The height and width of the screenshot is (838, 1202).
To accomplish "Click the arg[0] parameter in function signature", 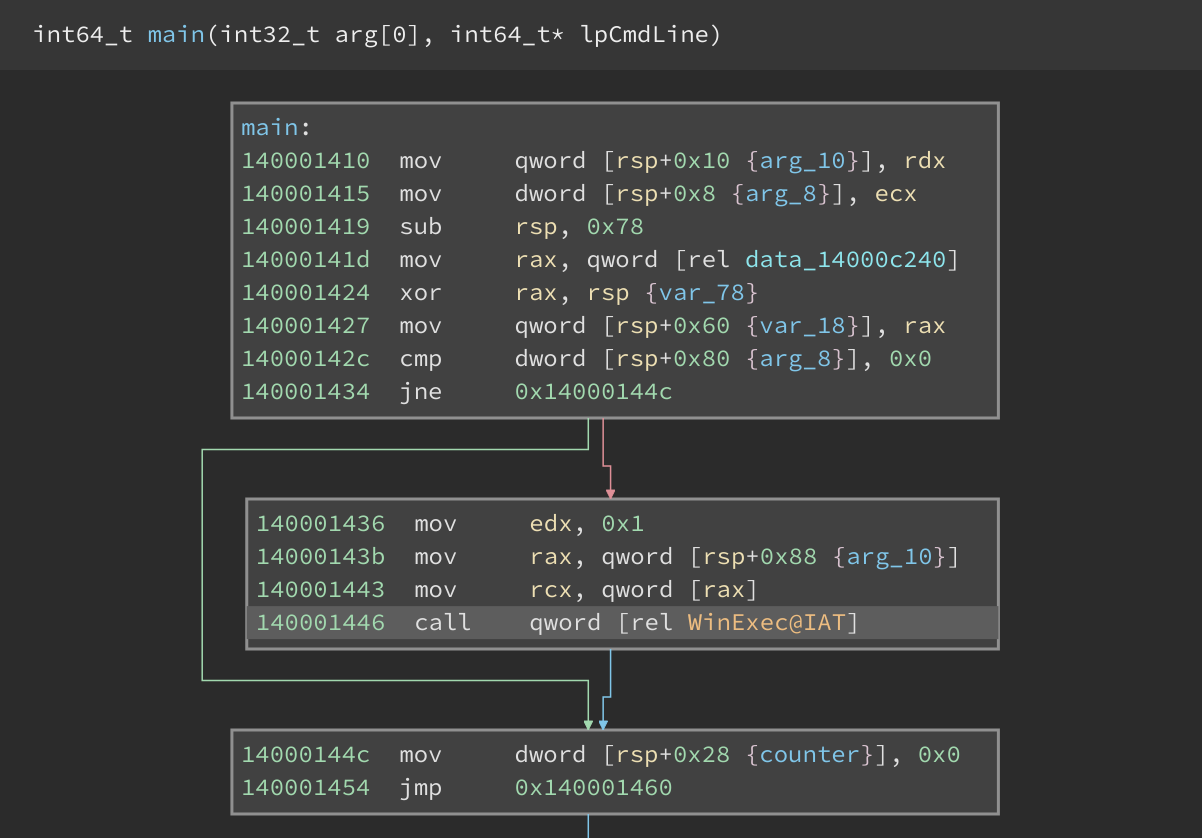I will coord(377,35).
